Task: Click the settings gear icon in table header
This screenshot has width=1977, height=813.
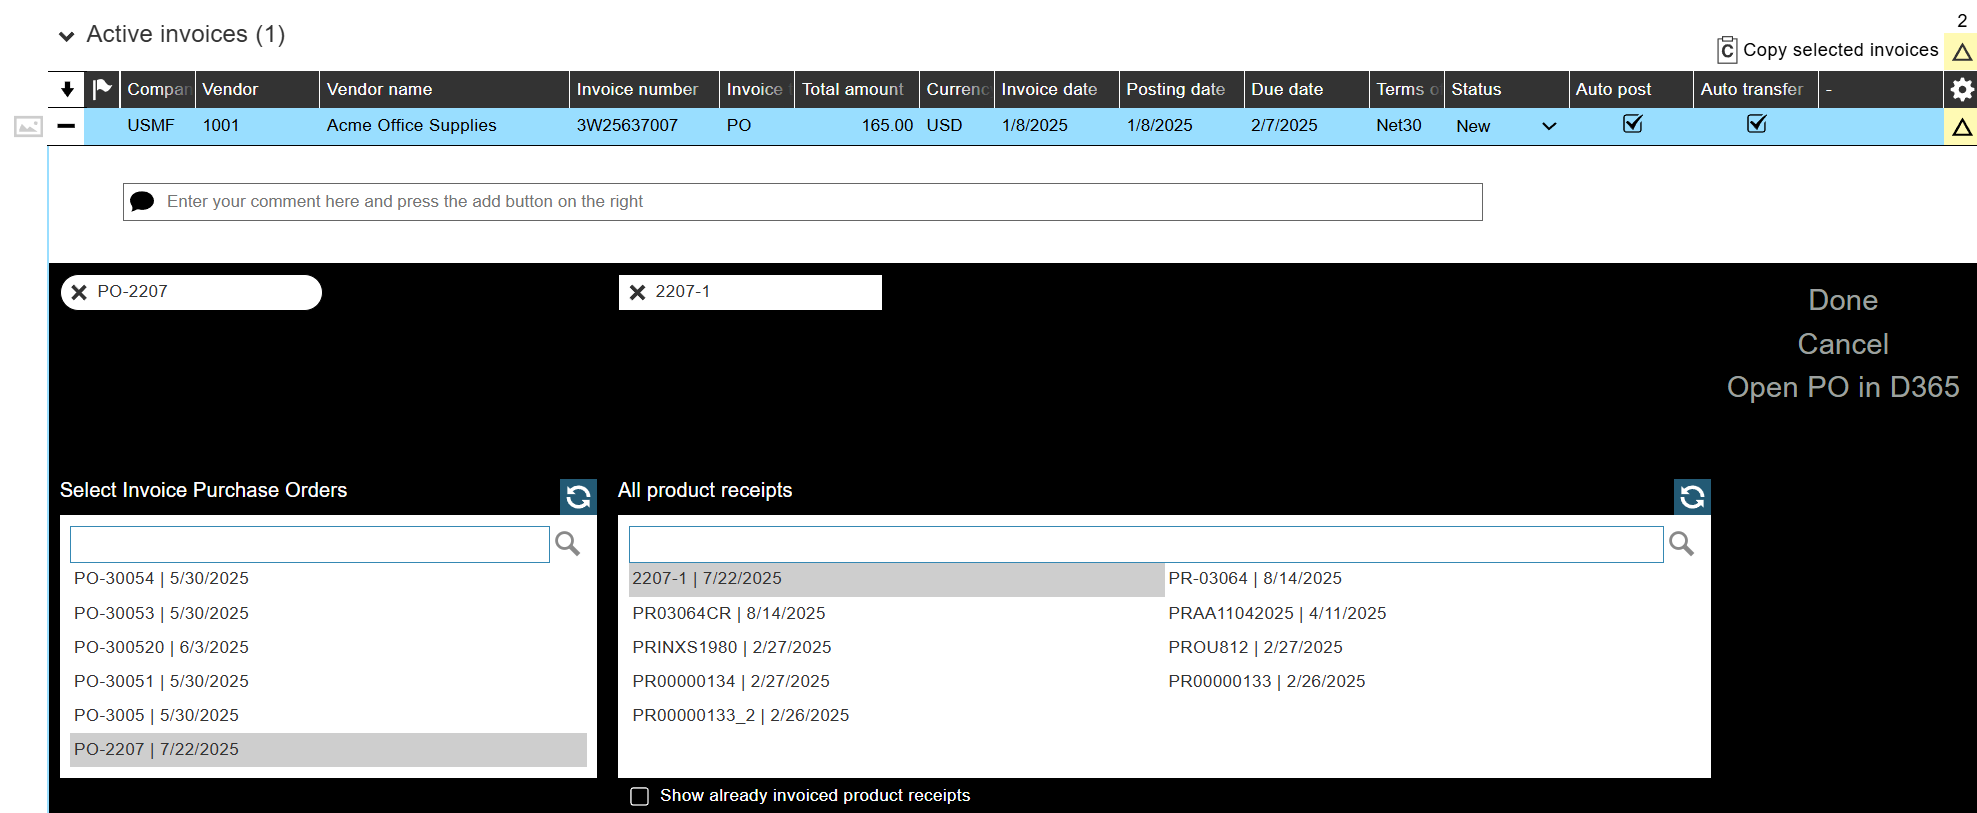Action: pos(1961,89)
